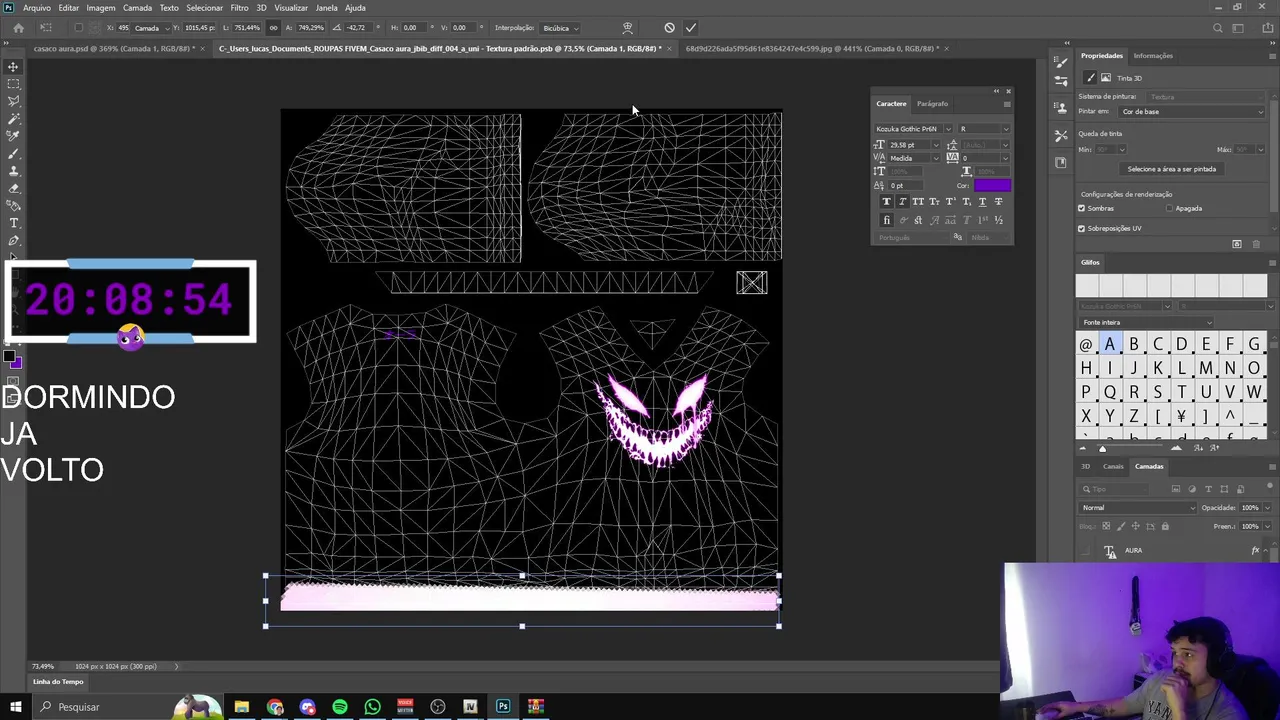Open Spotify from taskbar
Screen dimensions: 1280x720
click(x=340, y=707)
